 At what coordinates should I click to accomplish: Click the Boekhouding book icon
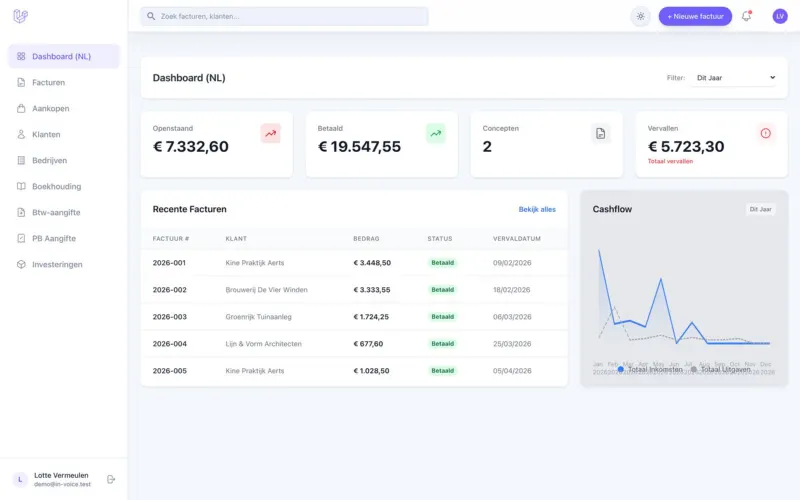(21, 186)
